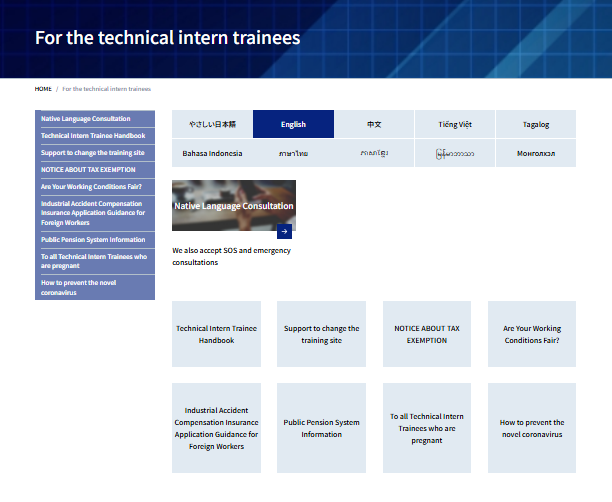Click How to prevent novel coronavirus tile
This screenshot has width=612, height=502.
[x=531, y=428]
